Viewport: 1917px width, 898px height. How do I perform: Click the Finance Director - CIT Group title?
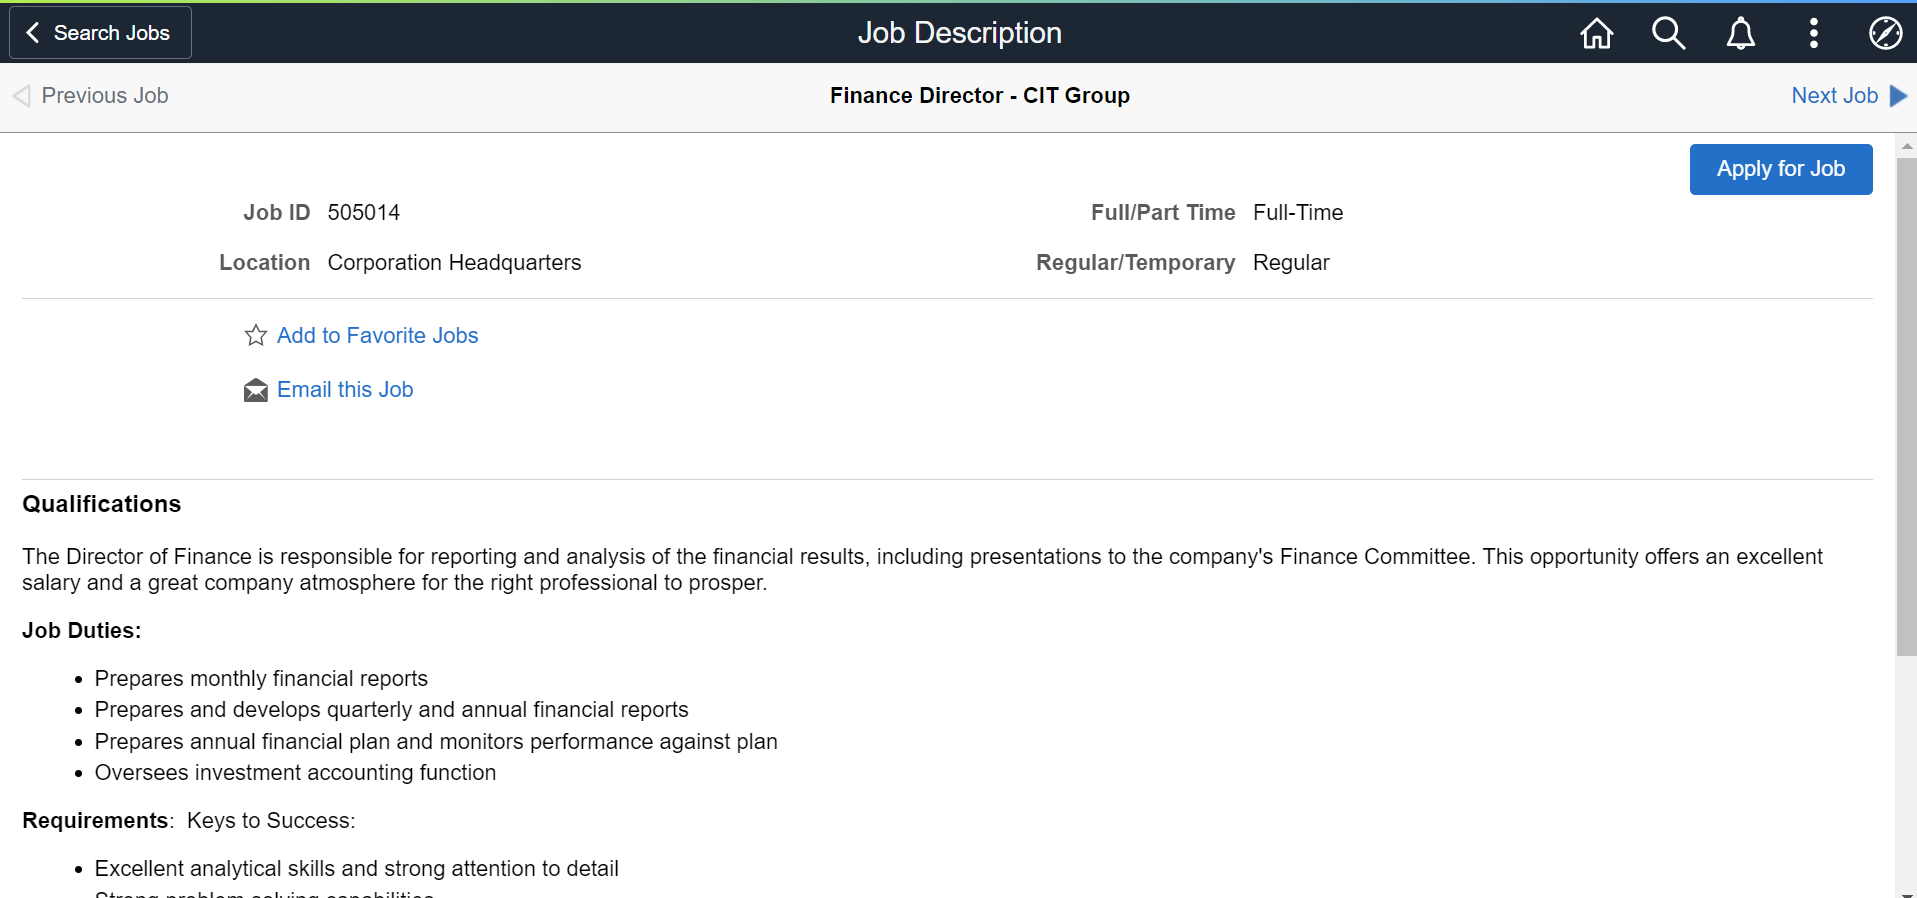pyautogui.click(x=979, y=96)
